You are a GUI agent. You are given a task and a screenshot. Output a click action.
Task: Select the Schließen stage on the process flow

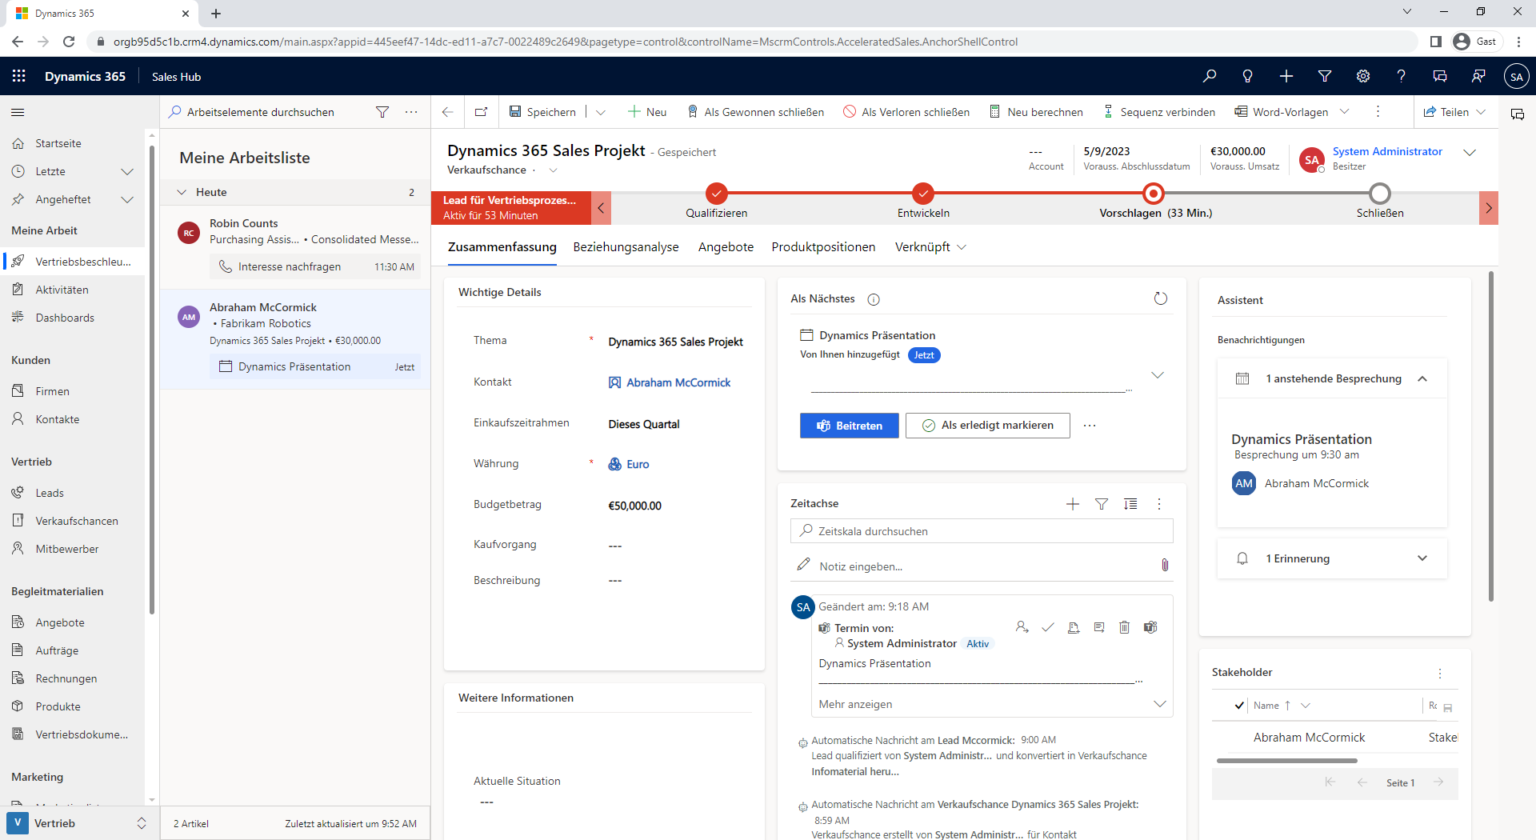click(x=1380, y=196)
